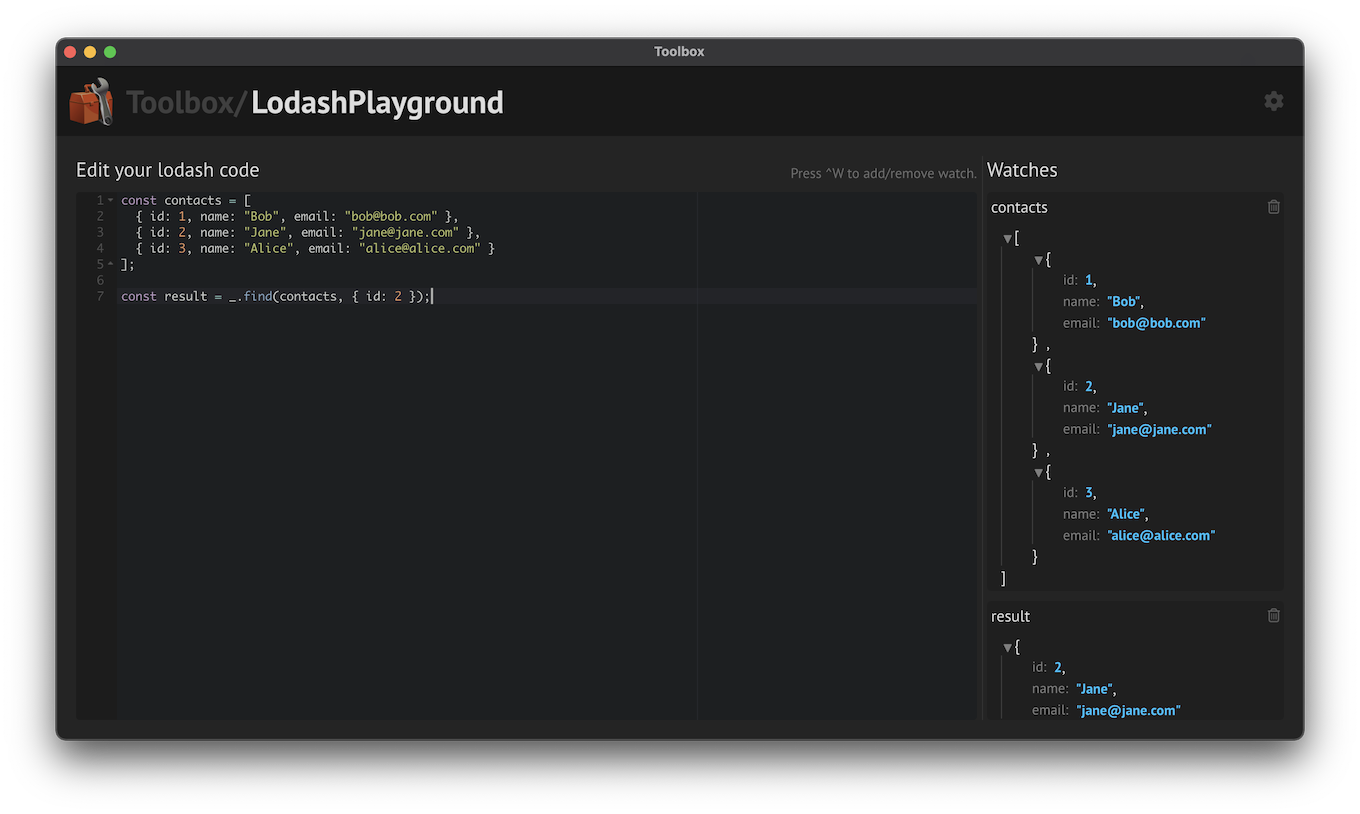
Task: Click line number 7 in the gutter
Action: click(x=100, y=296)
